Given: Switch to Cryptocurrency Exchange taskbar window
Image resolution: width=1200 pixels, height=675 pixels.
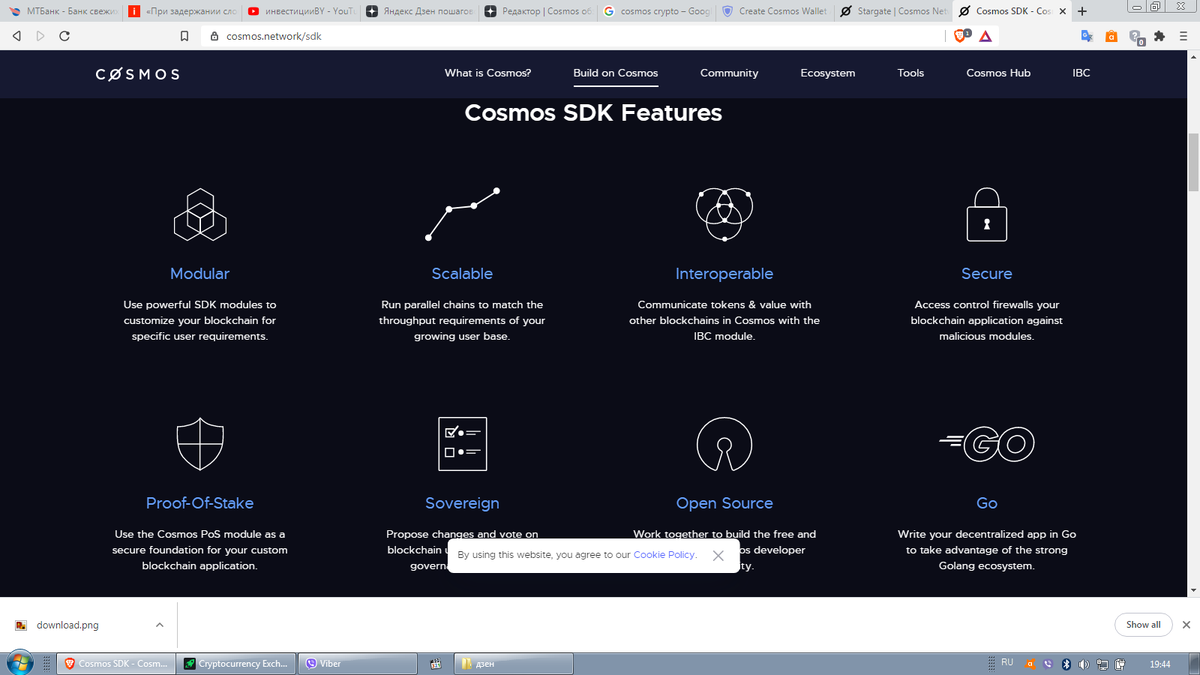Looking at the screenshot, I should pos(238,663).
